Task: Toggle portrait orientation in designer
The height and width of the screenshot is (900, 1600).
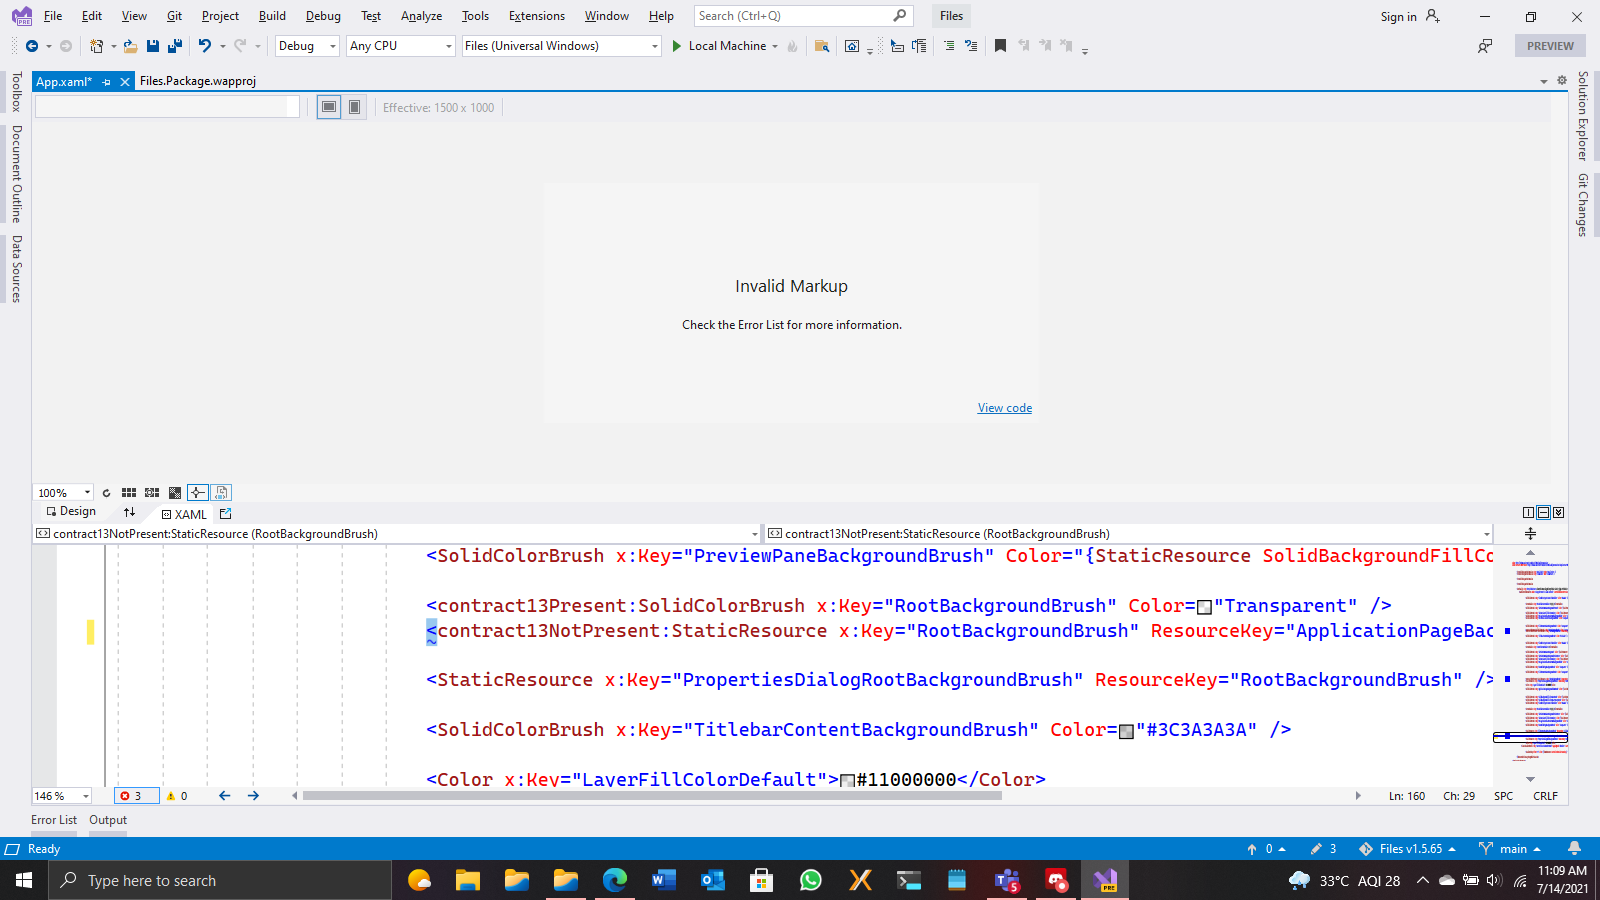Action: 354,107
